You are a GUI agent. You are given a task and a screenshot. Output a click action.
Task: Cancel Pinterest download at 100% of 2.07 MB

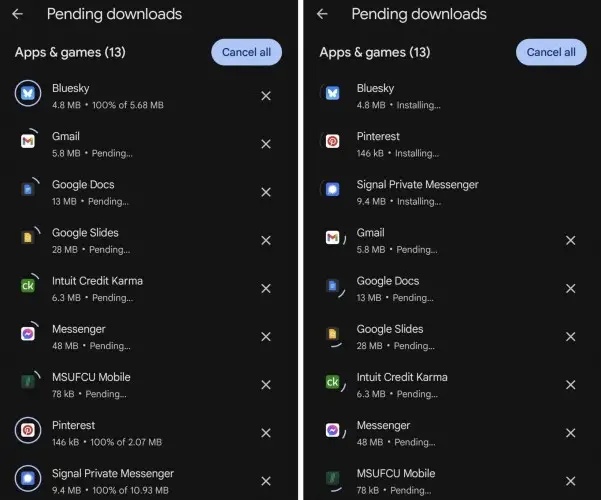click(266, 433)
